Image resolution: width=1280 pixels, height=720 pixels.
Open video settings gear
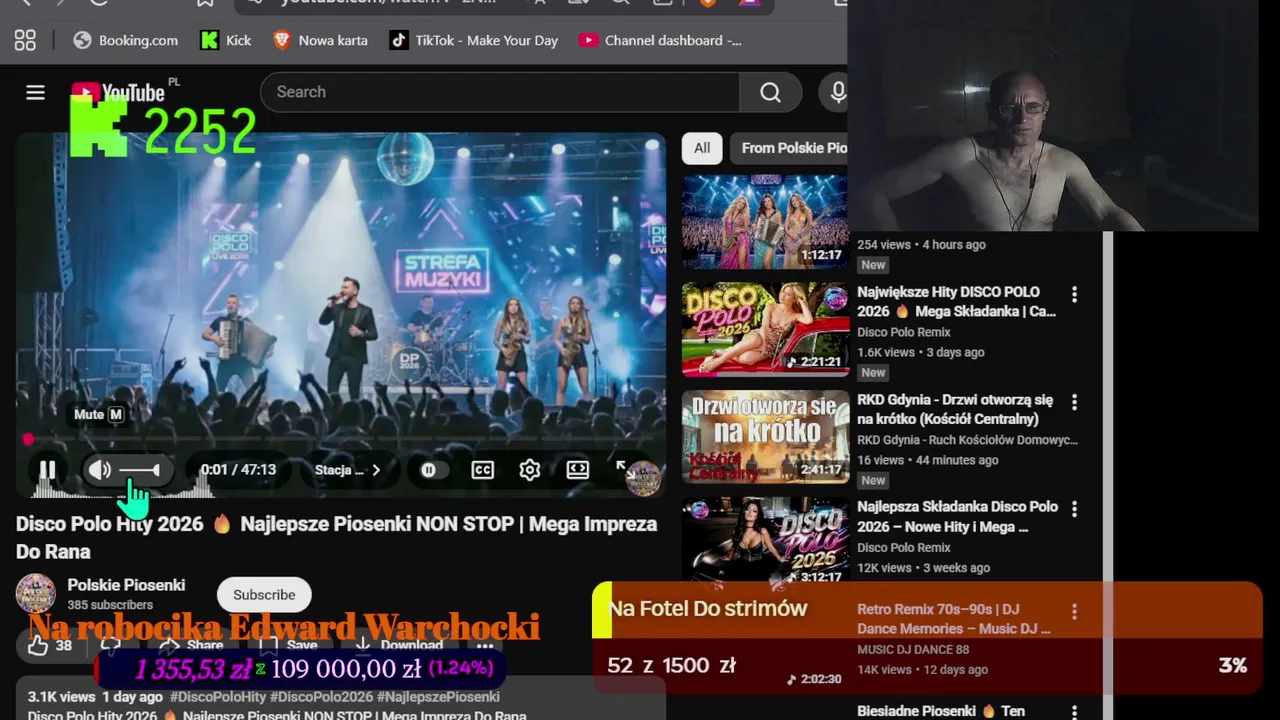[x=530, y=470]
